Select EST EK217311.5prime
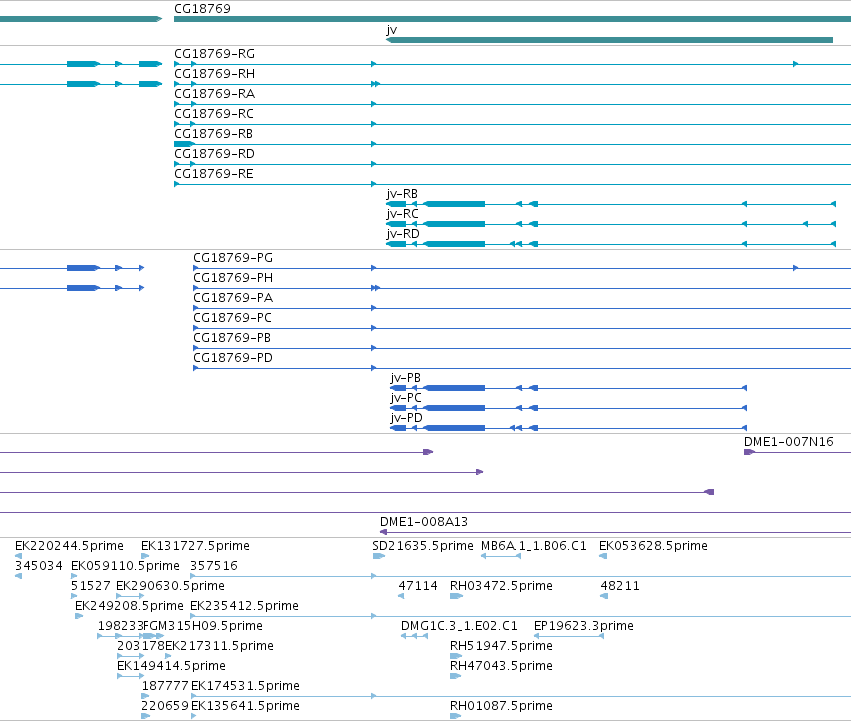851x721 pixels. tap(219, 646)
